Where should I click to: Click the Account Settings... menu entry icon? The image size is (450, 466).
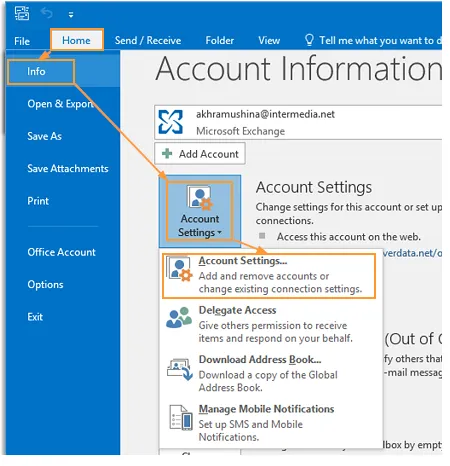(179, 269)
